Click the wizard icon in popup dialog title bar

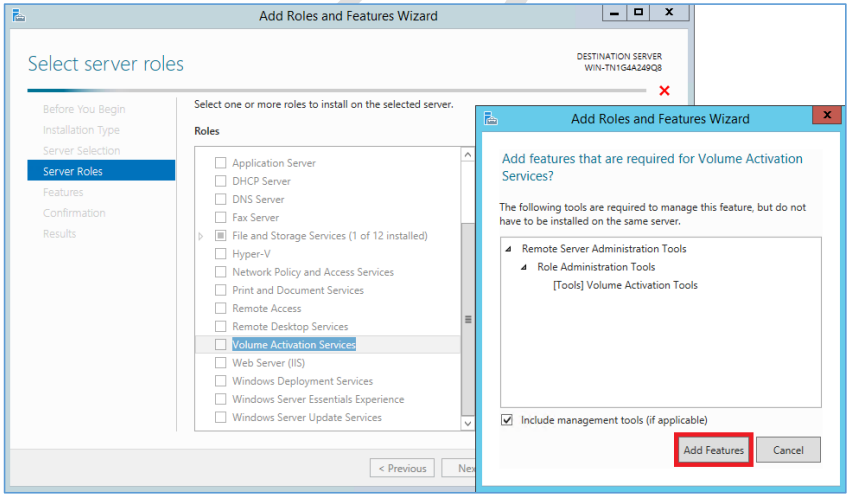[491, 118]
